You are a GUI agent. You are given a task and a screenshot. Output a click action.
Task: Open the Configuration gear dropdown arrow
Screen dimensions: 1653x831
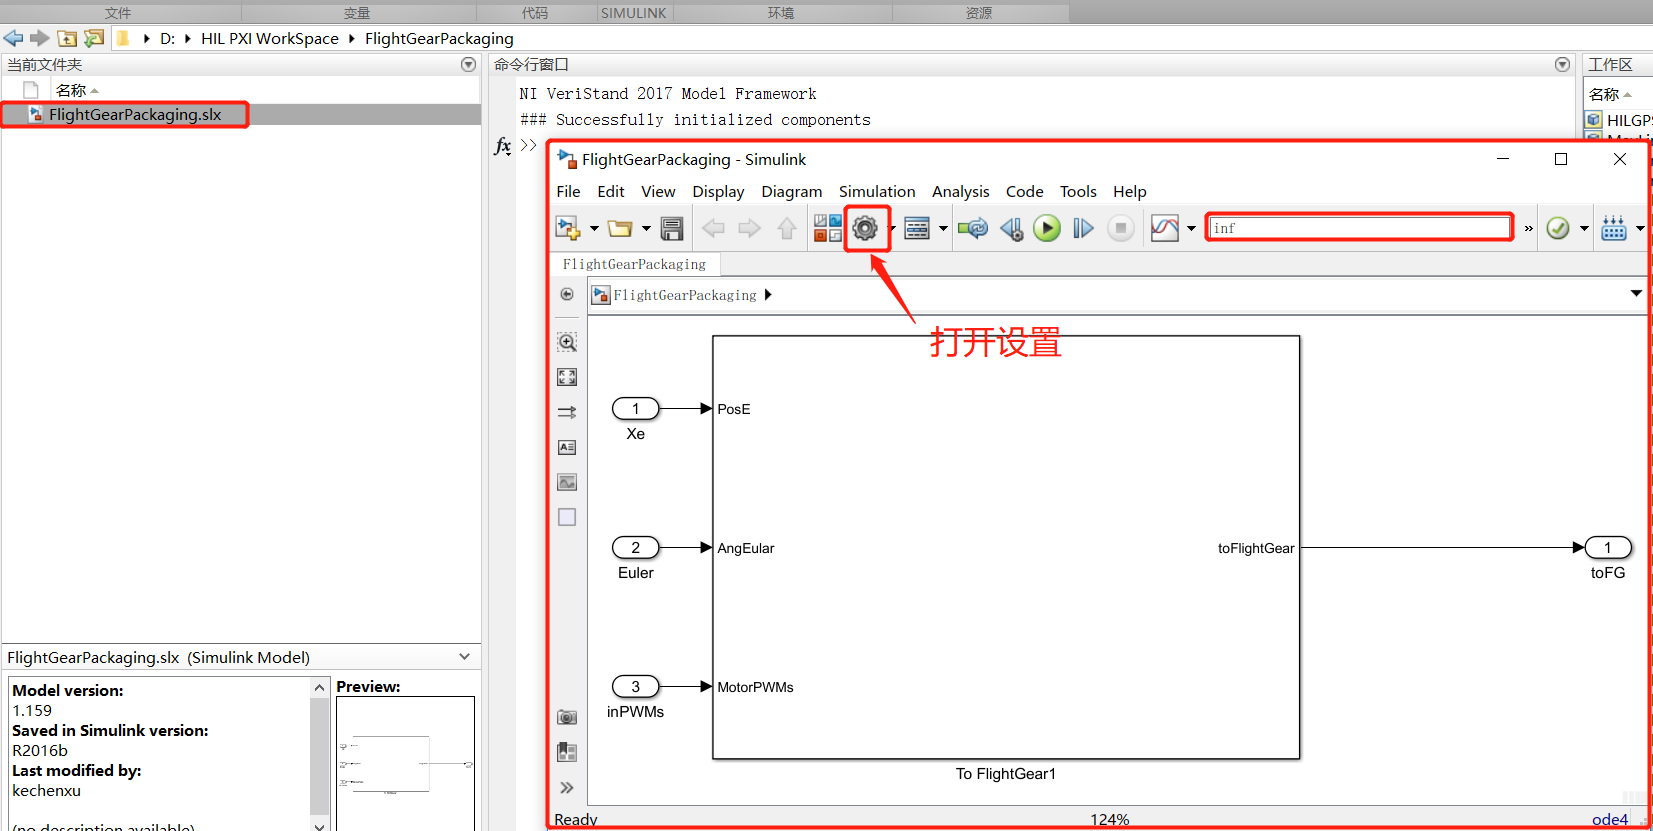(x=892, y=229)
